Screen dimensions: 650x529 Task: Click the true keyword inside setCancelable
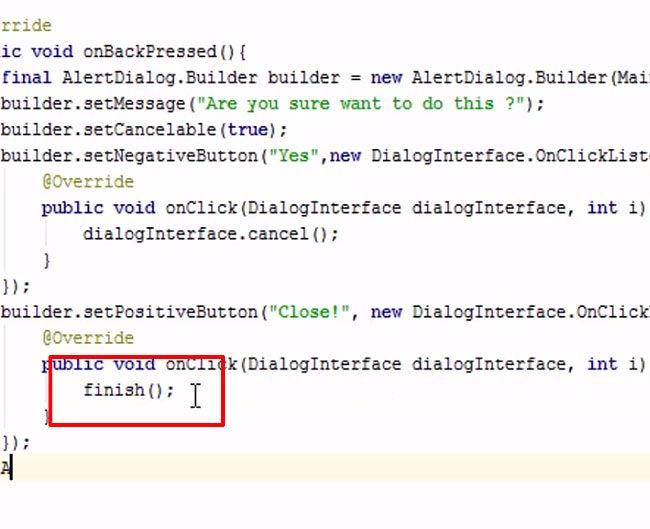tap(247, 130)
